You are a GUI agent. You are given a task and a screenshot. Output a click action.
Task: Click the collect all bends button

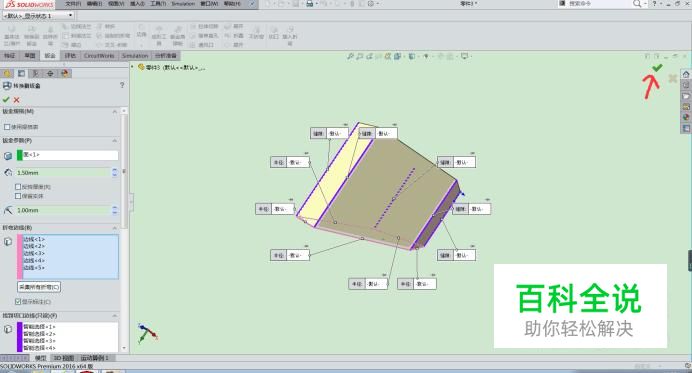click(39, 287)
